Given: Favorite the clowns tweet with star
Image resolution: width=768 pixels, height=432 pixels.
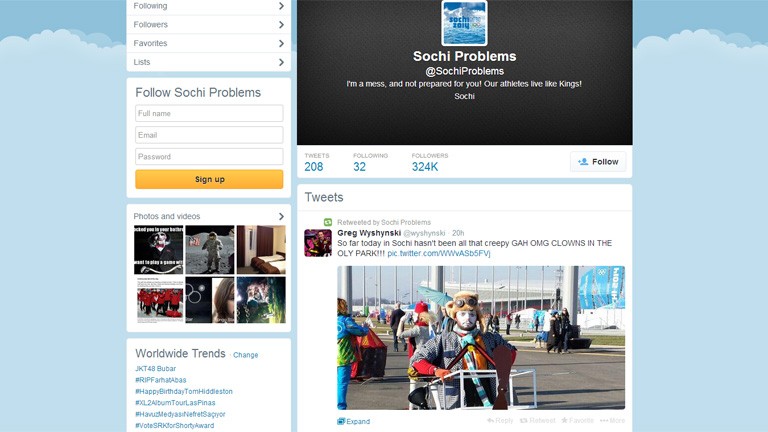Looking at the screenshot, I should point(577,421).
